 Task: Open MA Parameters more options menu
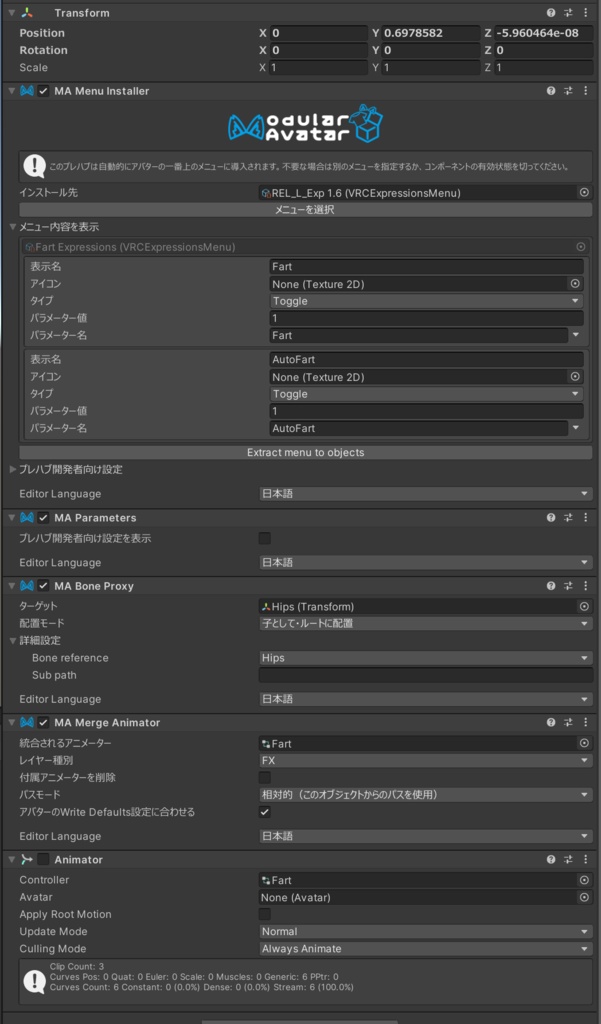point(585,518)
